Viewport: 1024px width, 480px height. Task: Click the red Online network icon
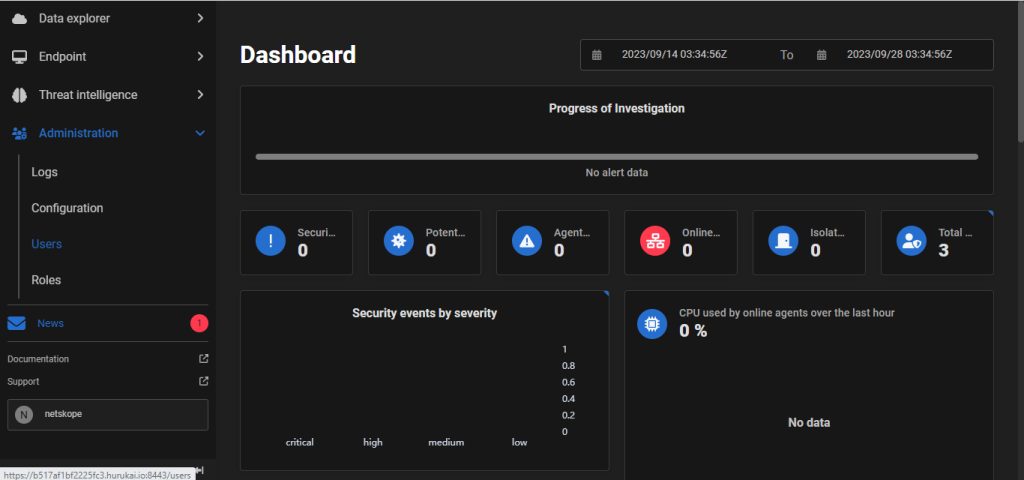click(x=654, y=242)
